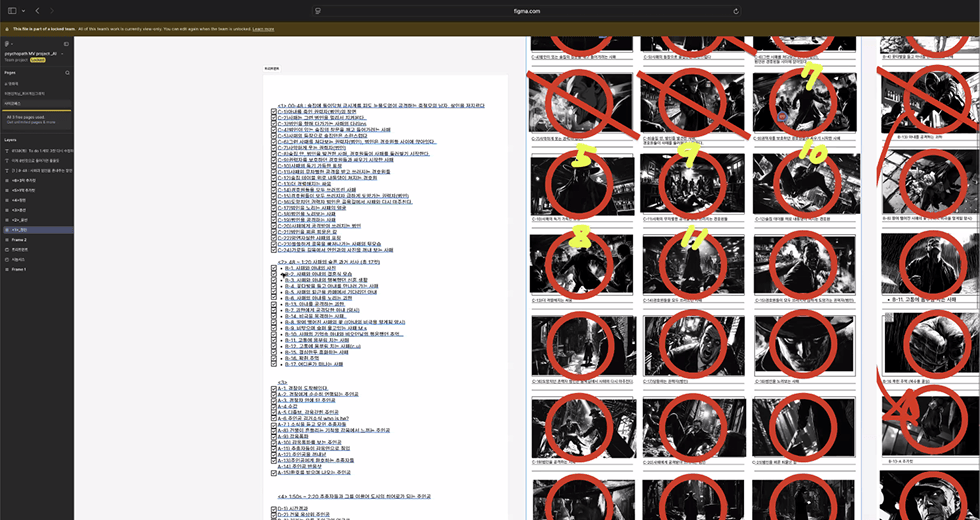Viewport: 980px width, 520px height.
Task: Toggle the checkbox for item A-15)
Action: point(274,473)
